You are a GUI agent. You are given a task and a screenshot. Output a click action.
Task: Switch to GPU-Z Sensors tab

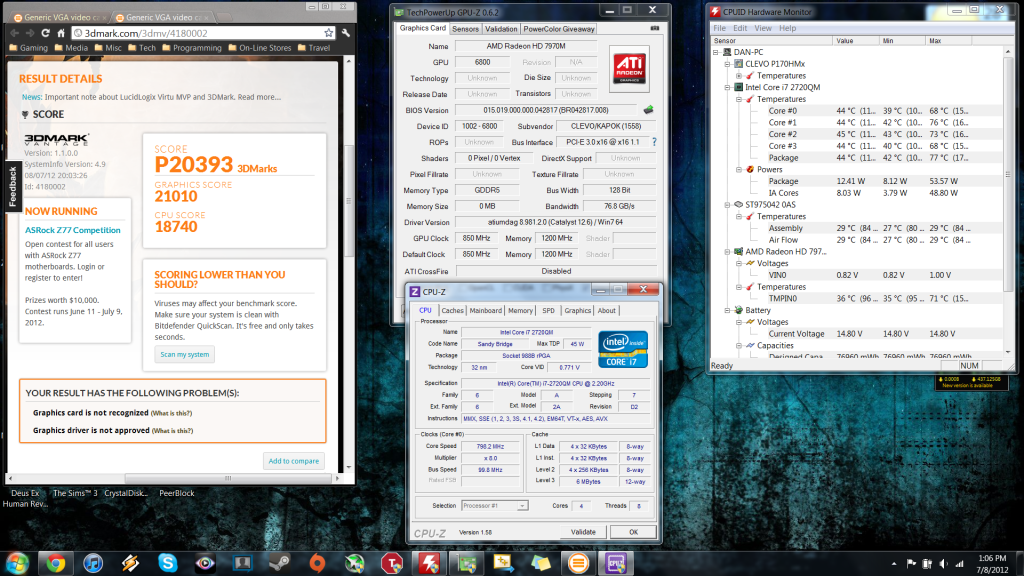465,29
